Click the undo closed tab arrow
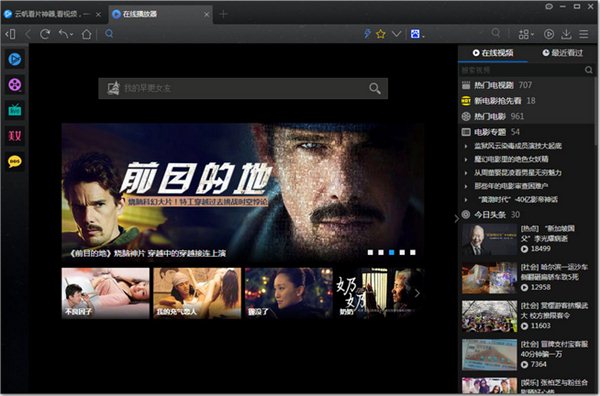Screen dimensions: 600x396 coord(65,34)
